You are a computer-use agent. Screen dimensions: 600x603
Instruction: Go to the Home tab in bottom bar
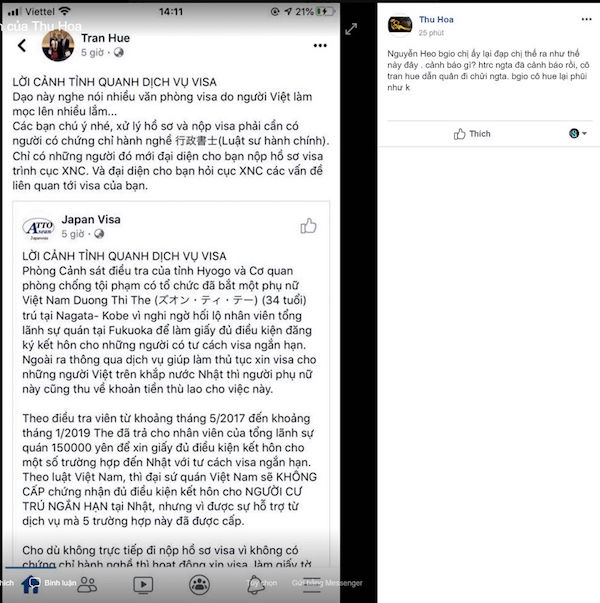tap(31, 585)
